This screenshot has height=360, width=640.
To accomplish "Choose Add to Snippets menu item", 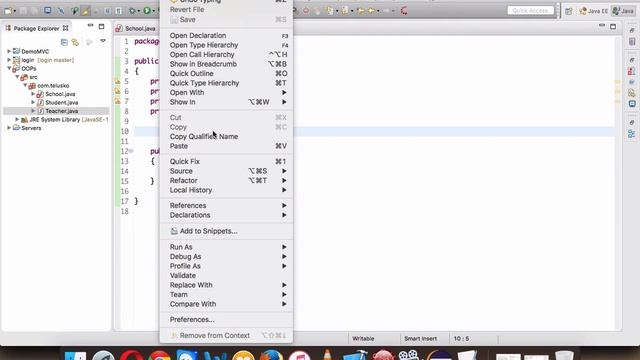I will 226,231.
